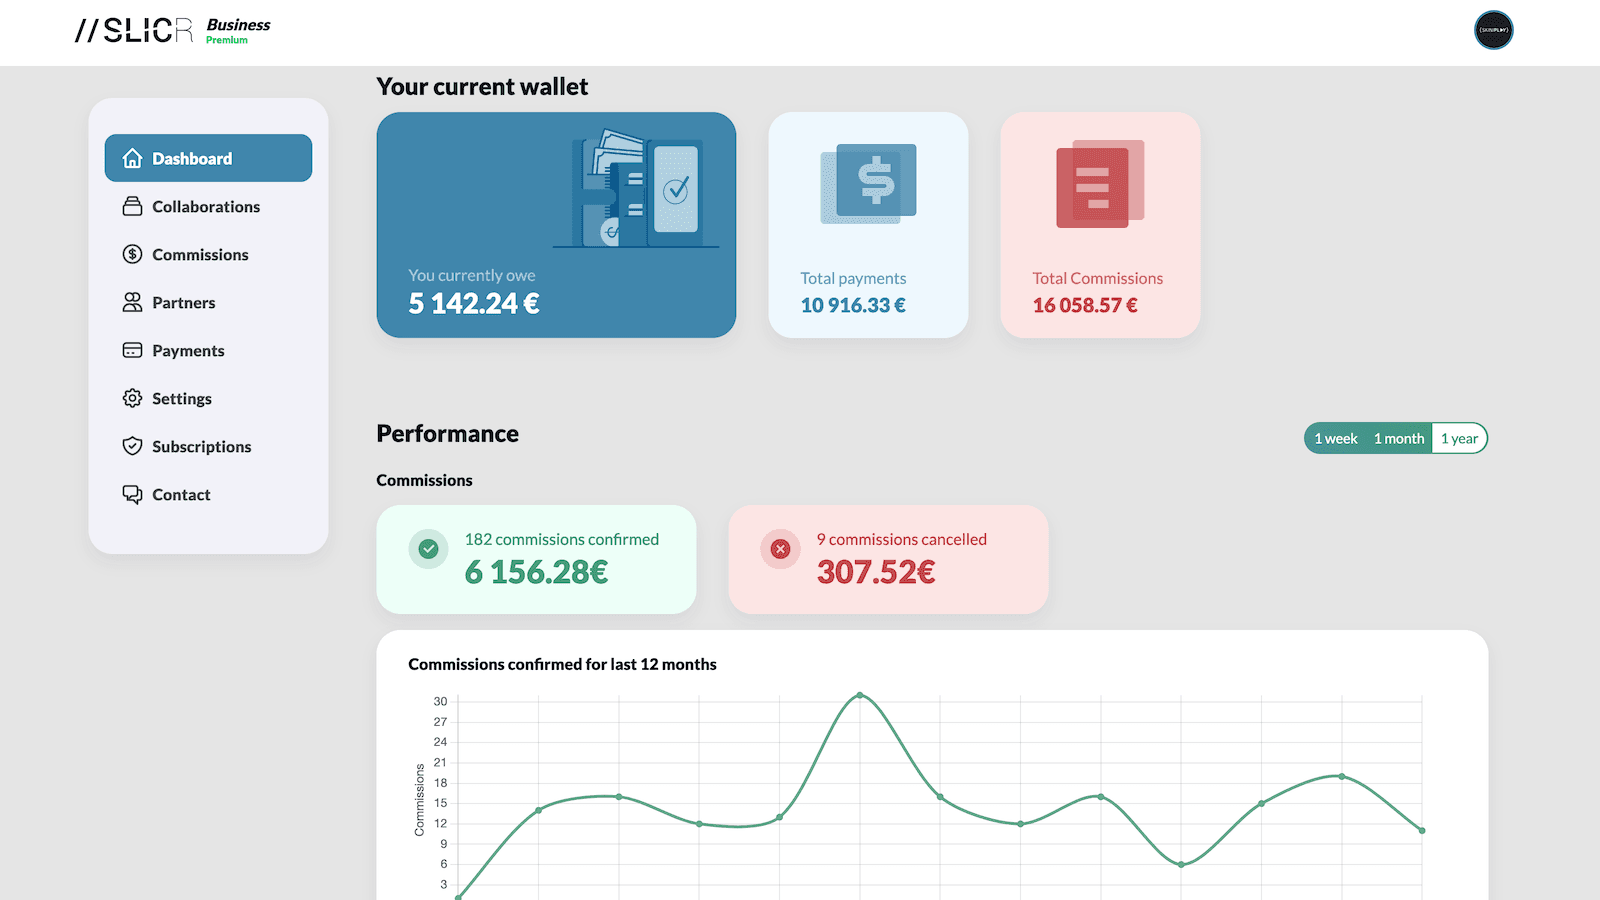Image resolution: width=1600 pixels, height=900 pixels.
Task: Select the 1 month performance toggle
Action: tap(1398, 438)
